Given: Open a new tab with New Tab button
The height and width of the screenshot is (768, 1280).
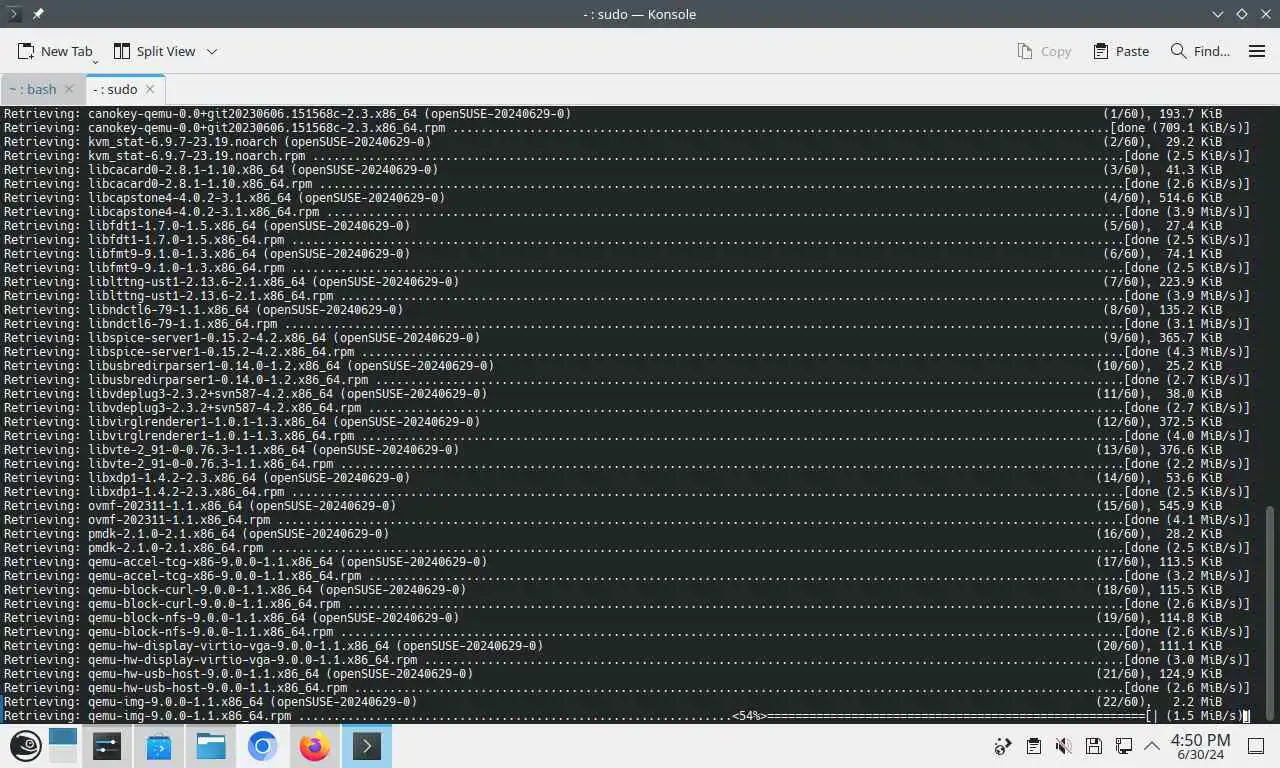Looking at the screenshot, I should pos(54,51).
